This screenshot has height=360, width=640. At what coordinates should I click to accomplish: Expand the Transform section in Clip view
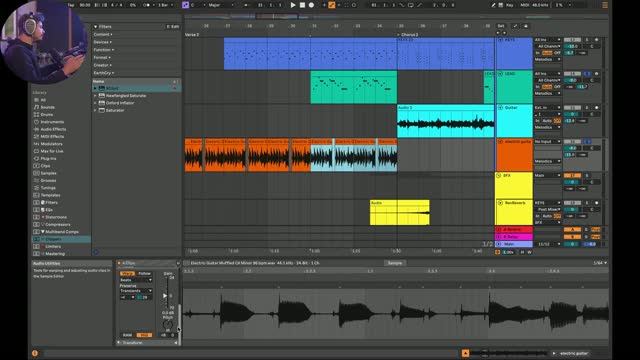(x=120, y=343)
